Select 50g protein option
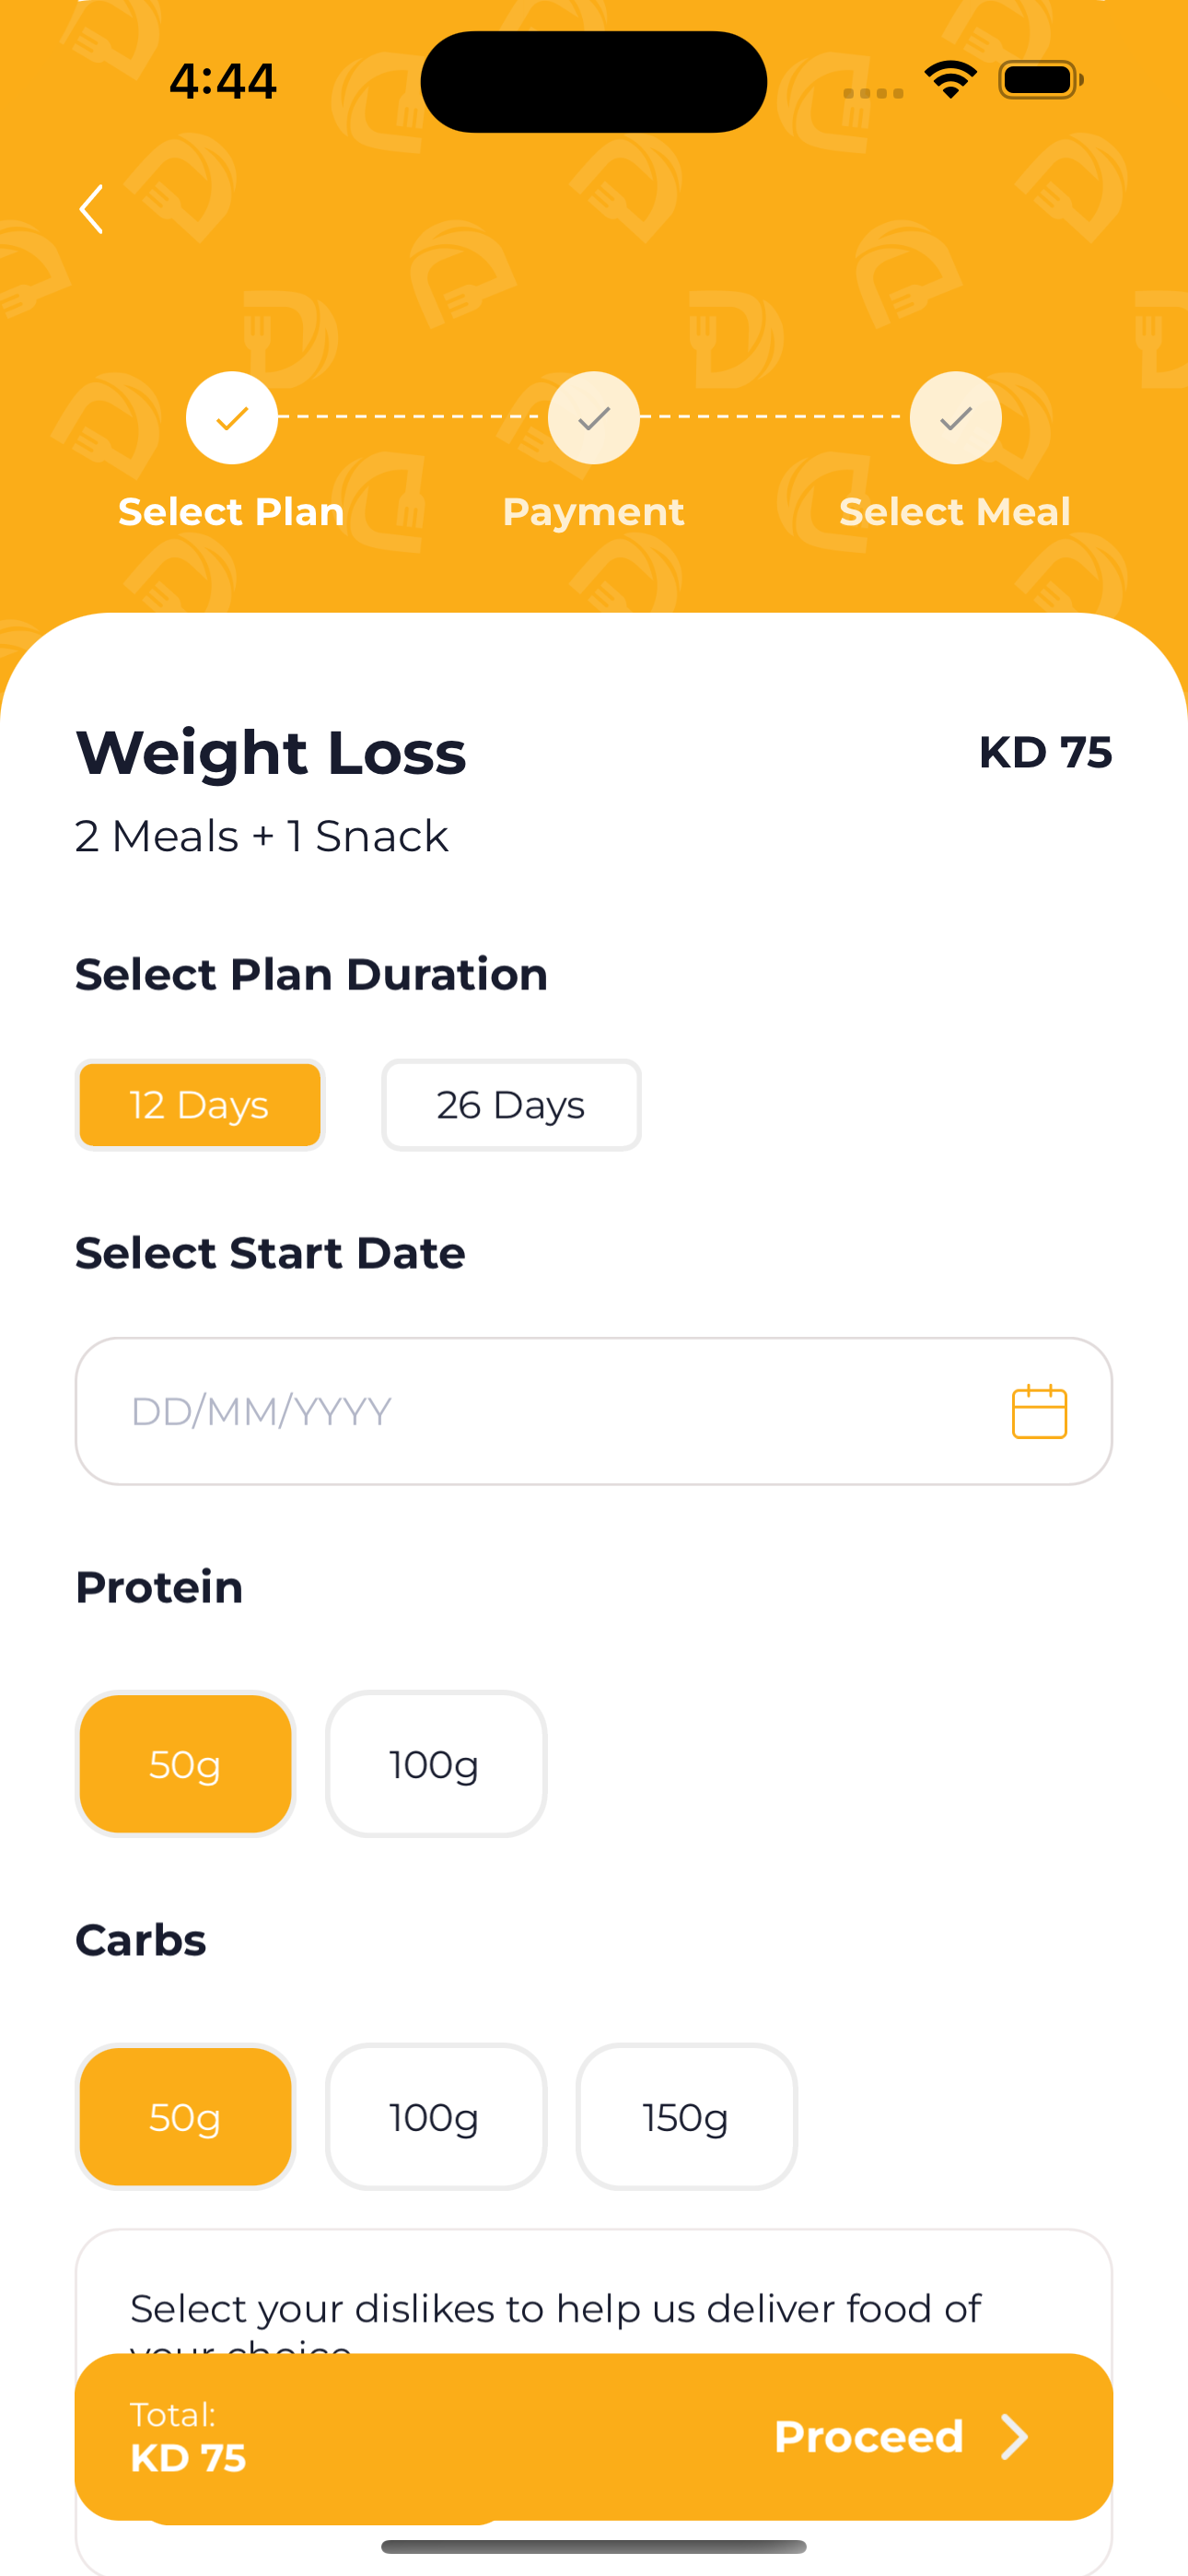1188x2576 pixels. coord(185,1764)
